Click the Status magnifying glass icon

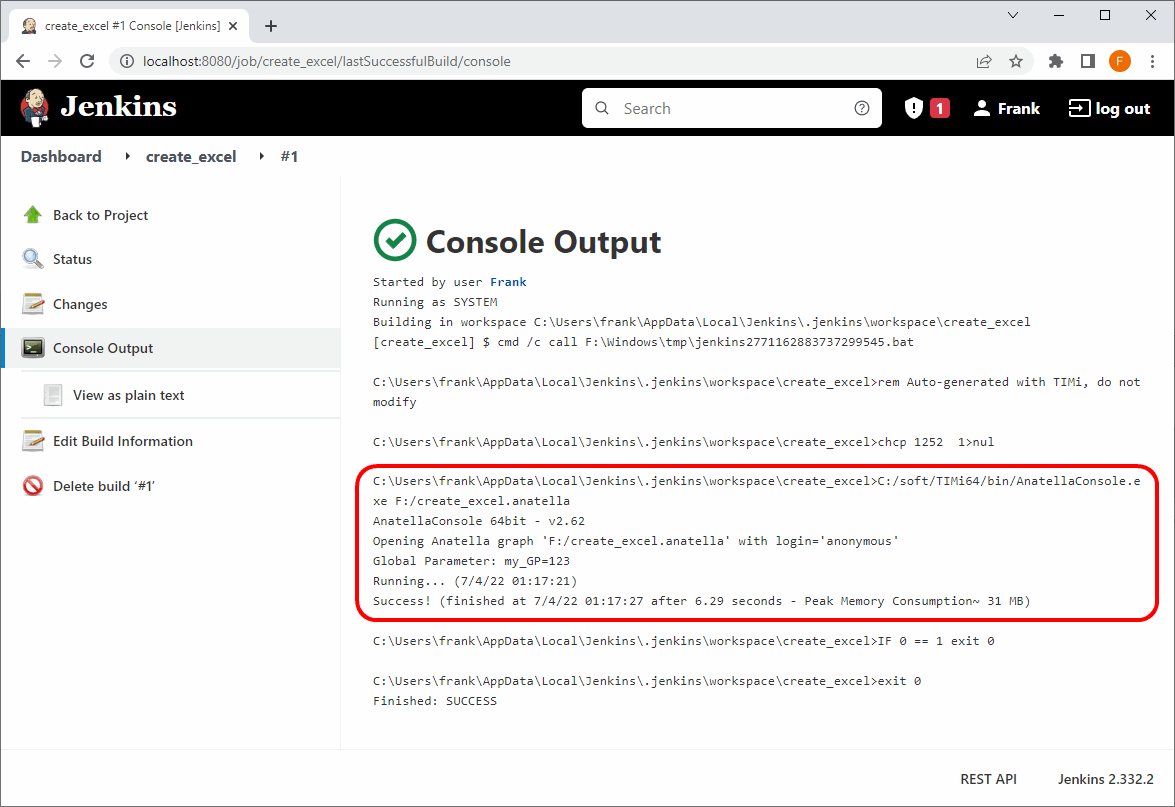[x=33, y=259]
